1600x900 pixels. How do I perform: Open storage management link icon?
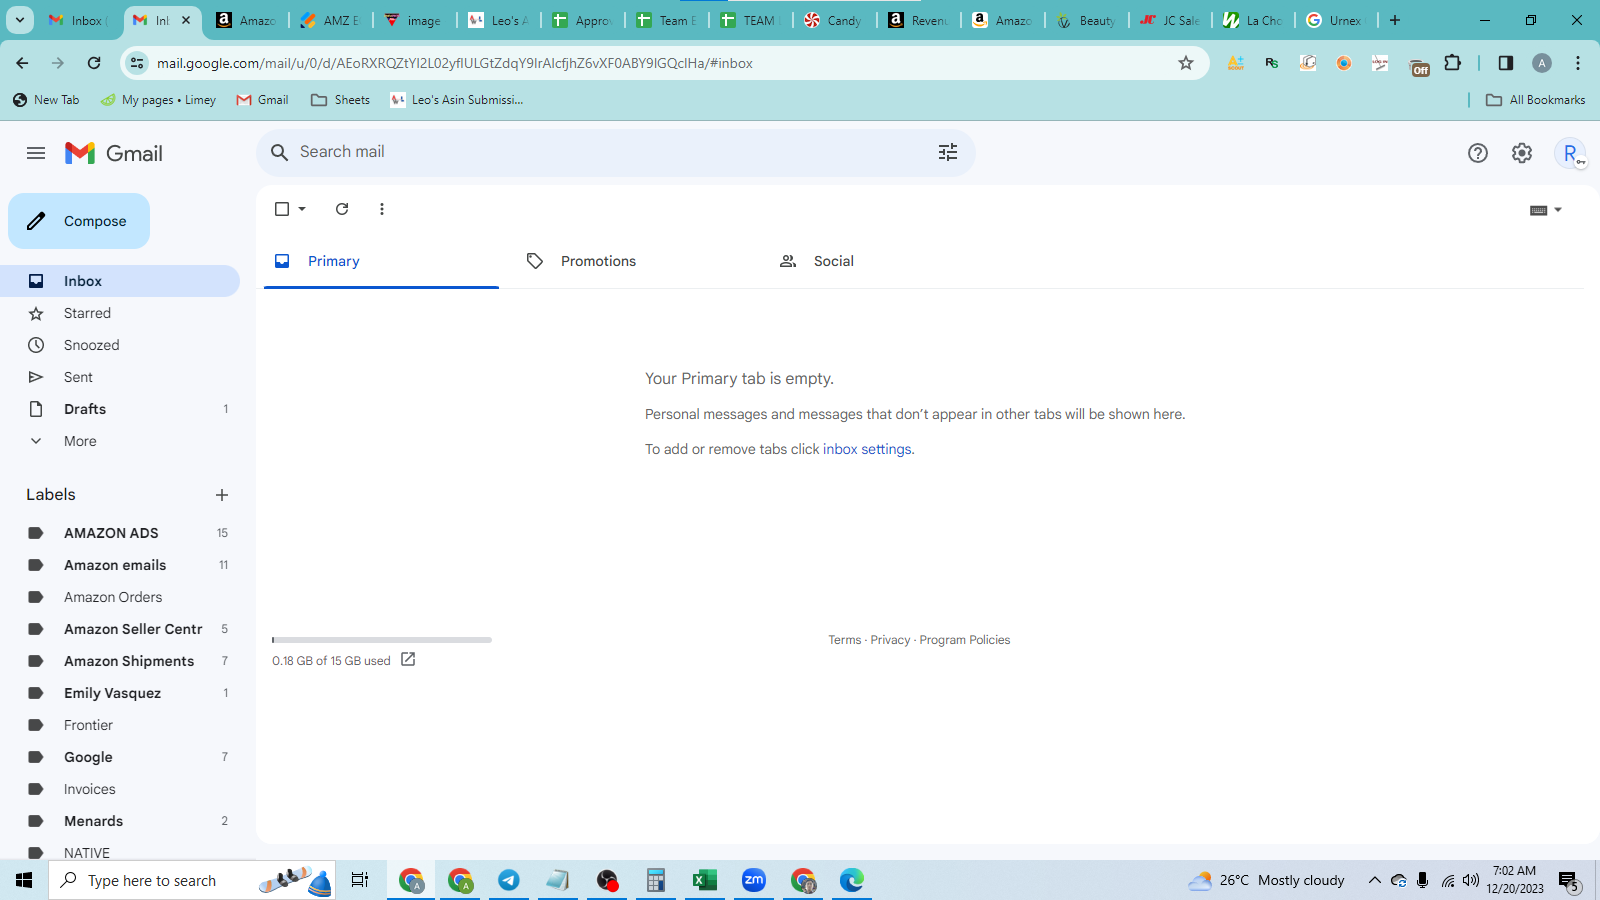[x=408, y=659]
